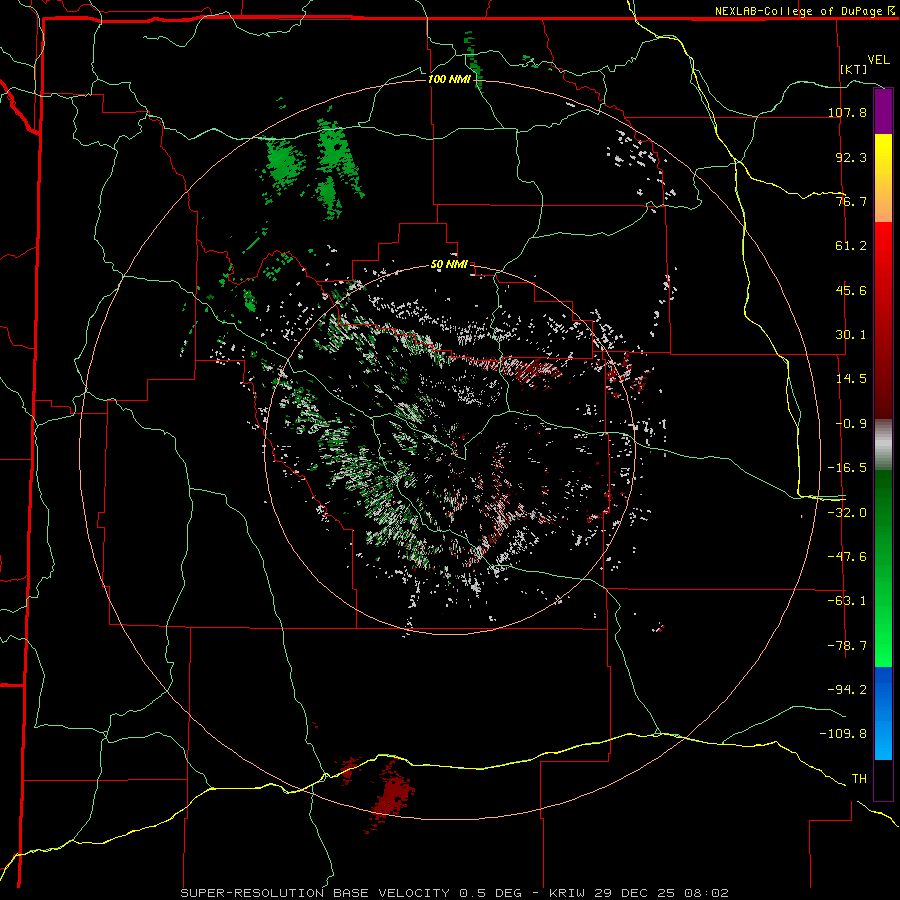This screenshot has width=900, height=900.
Task: Click the -32.0 velocity scale value
Action: pos(847,513)
